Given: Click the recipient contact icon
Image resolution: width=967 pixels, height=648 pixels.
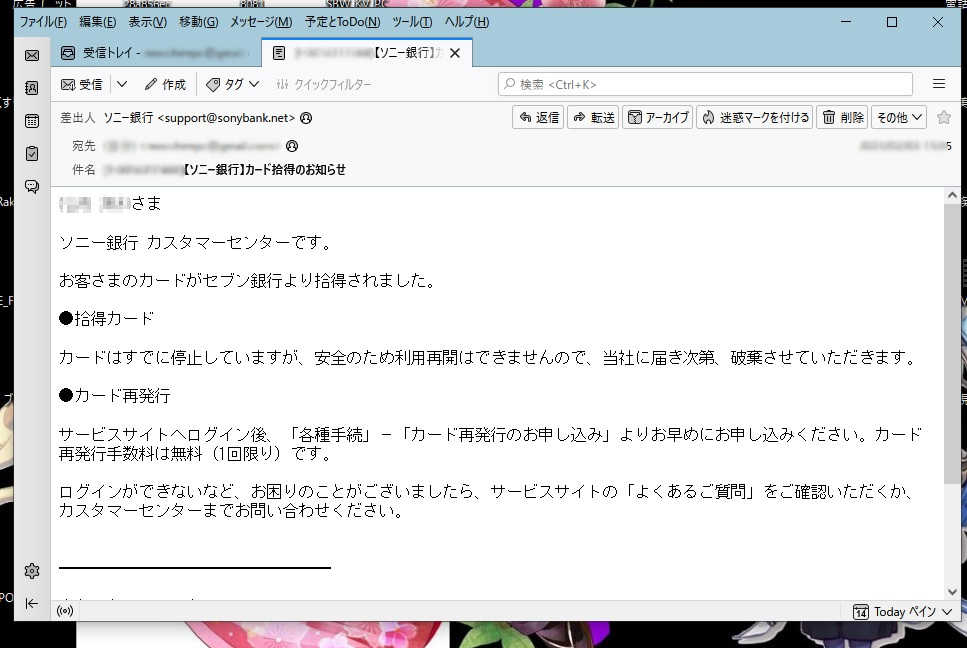Looking at the screenshot, I should [x=292, y=146].
